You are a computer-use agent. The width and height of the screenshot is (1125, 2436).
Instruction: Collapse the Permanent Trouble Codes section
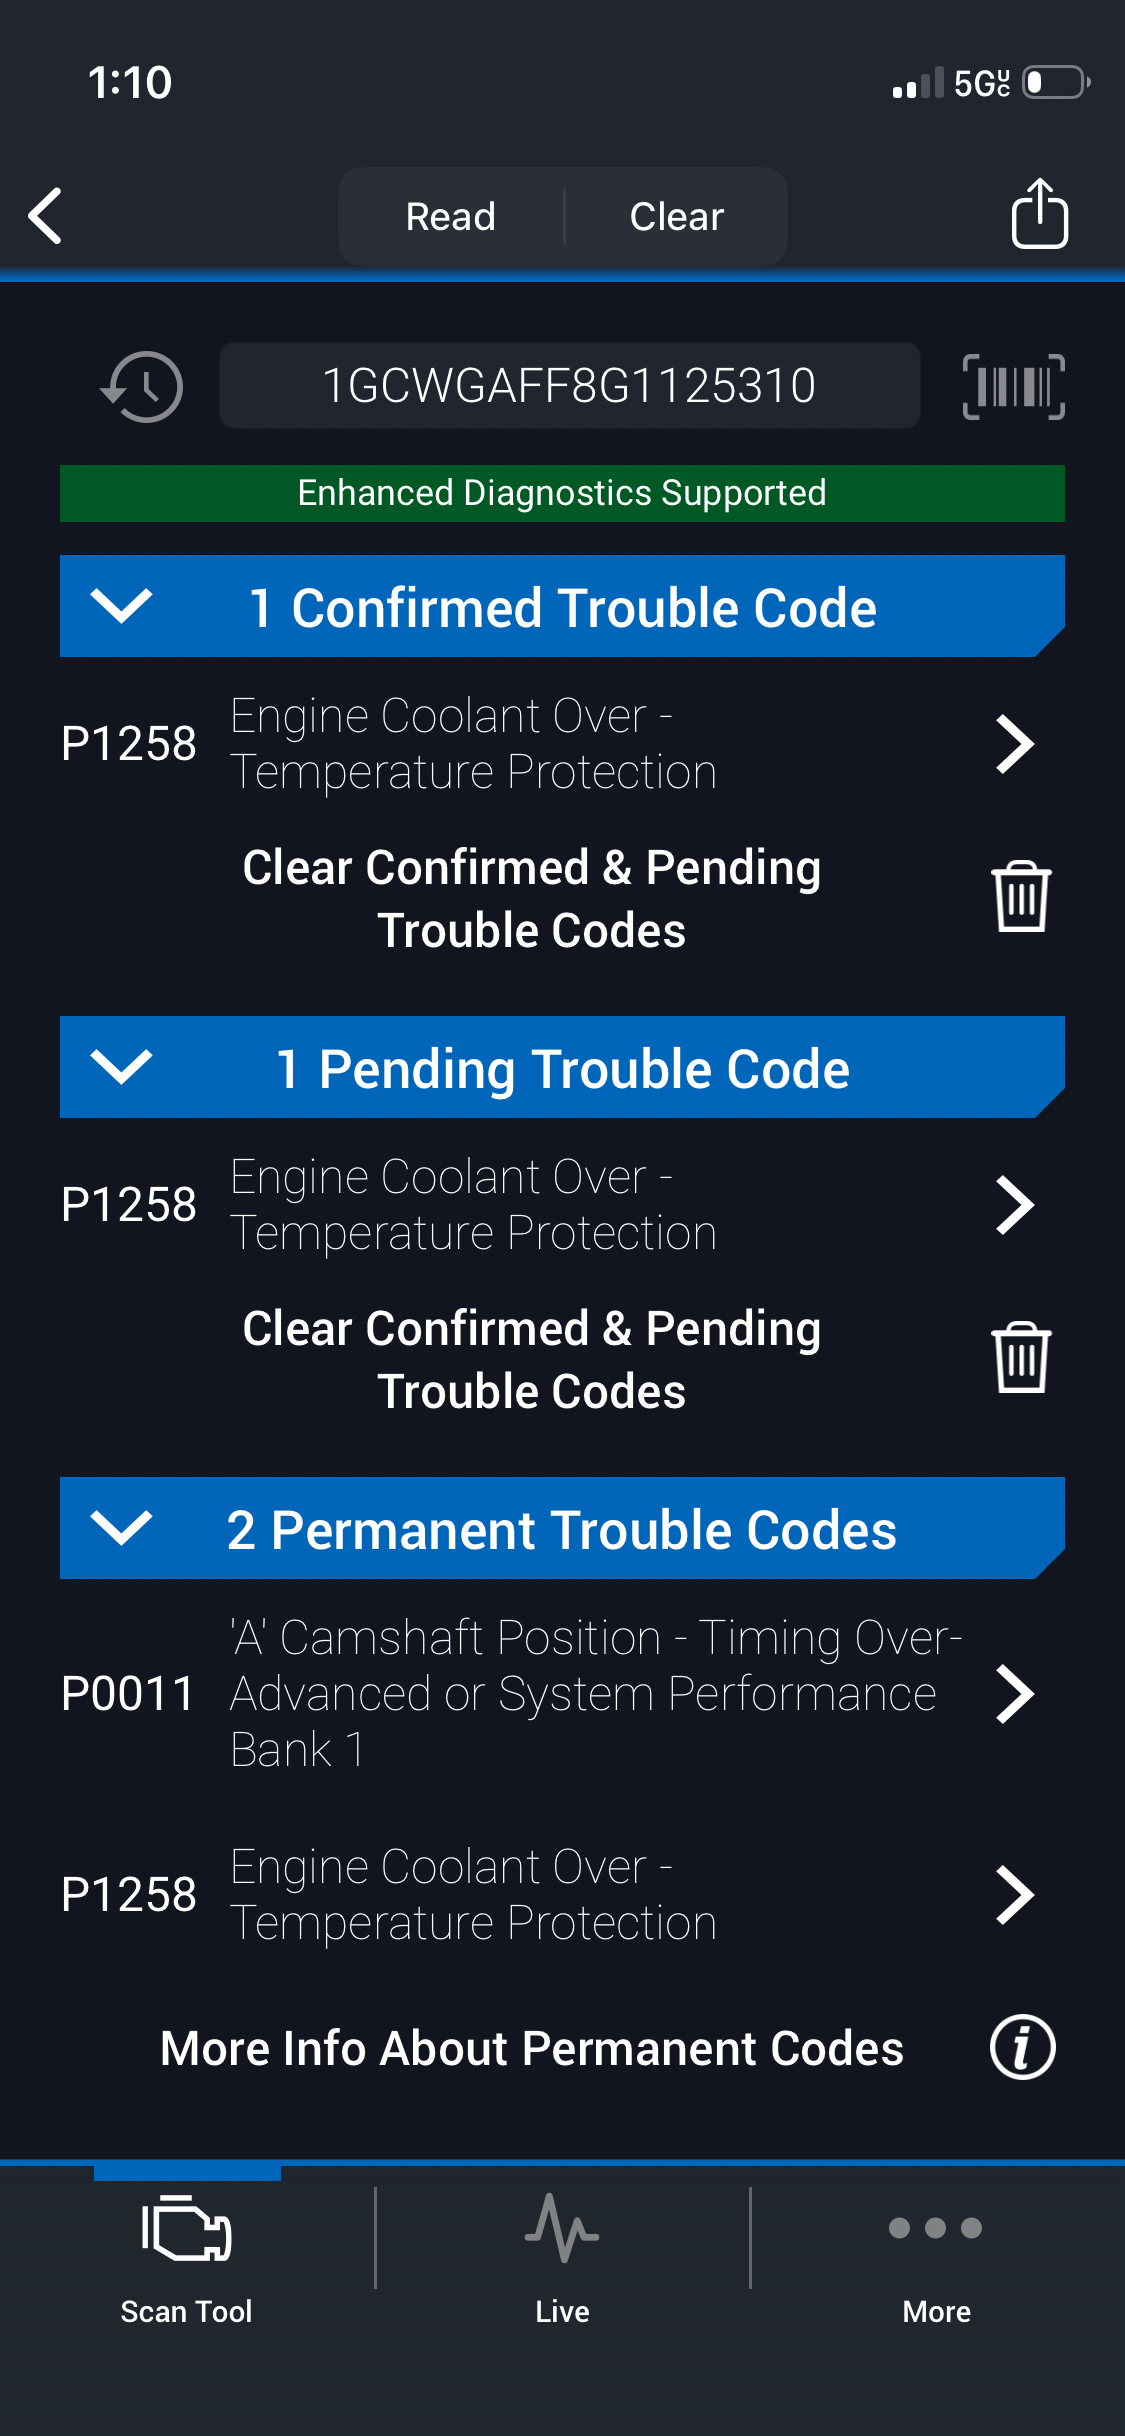pos(121,1528)
